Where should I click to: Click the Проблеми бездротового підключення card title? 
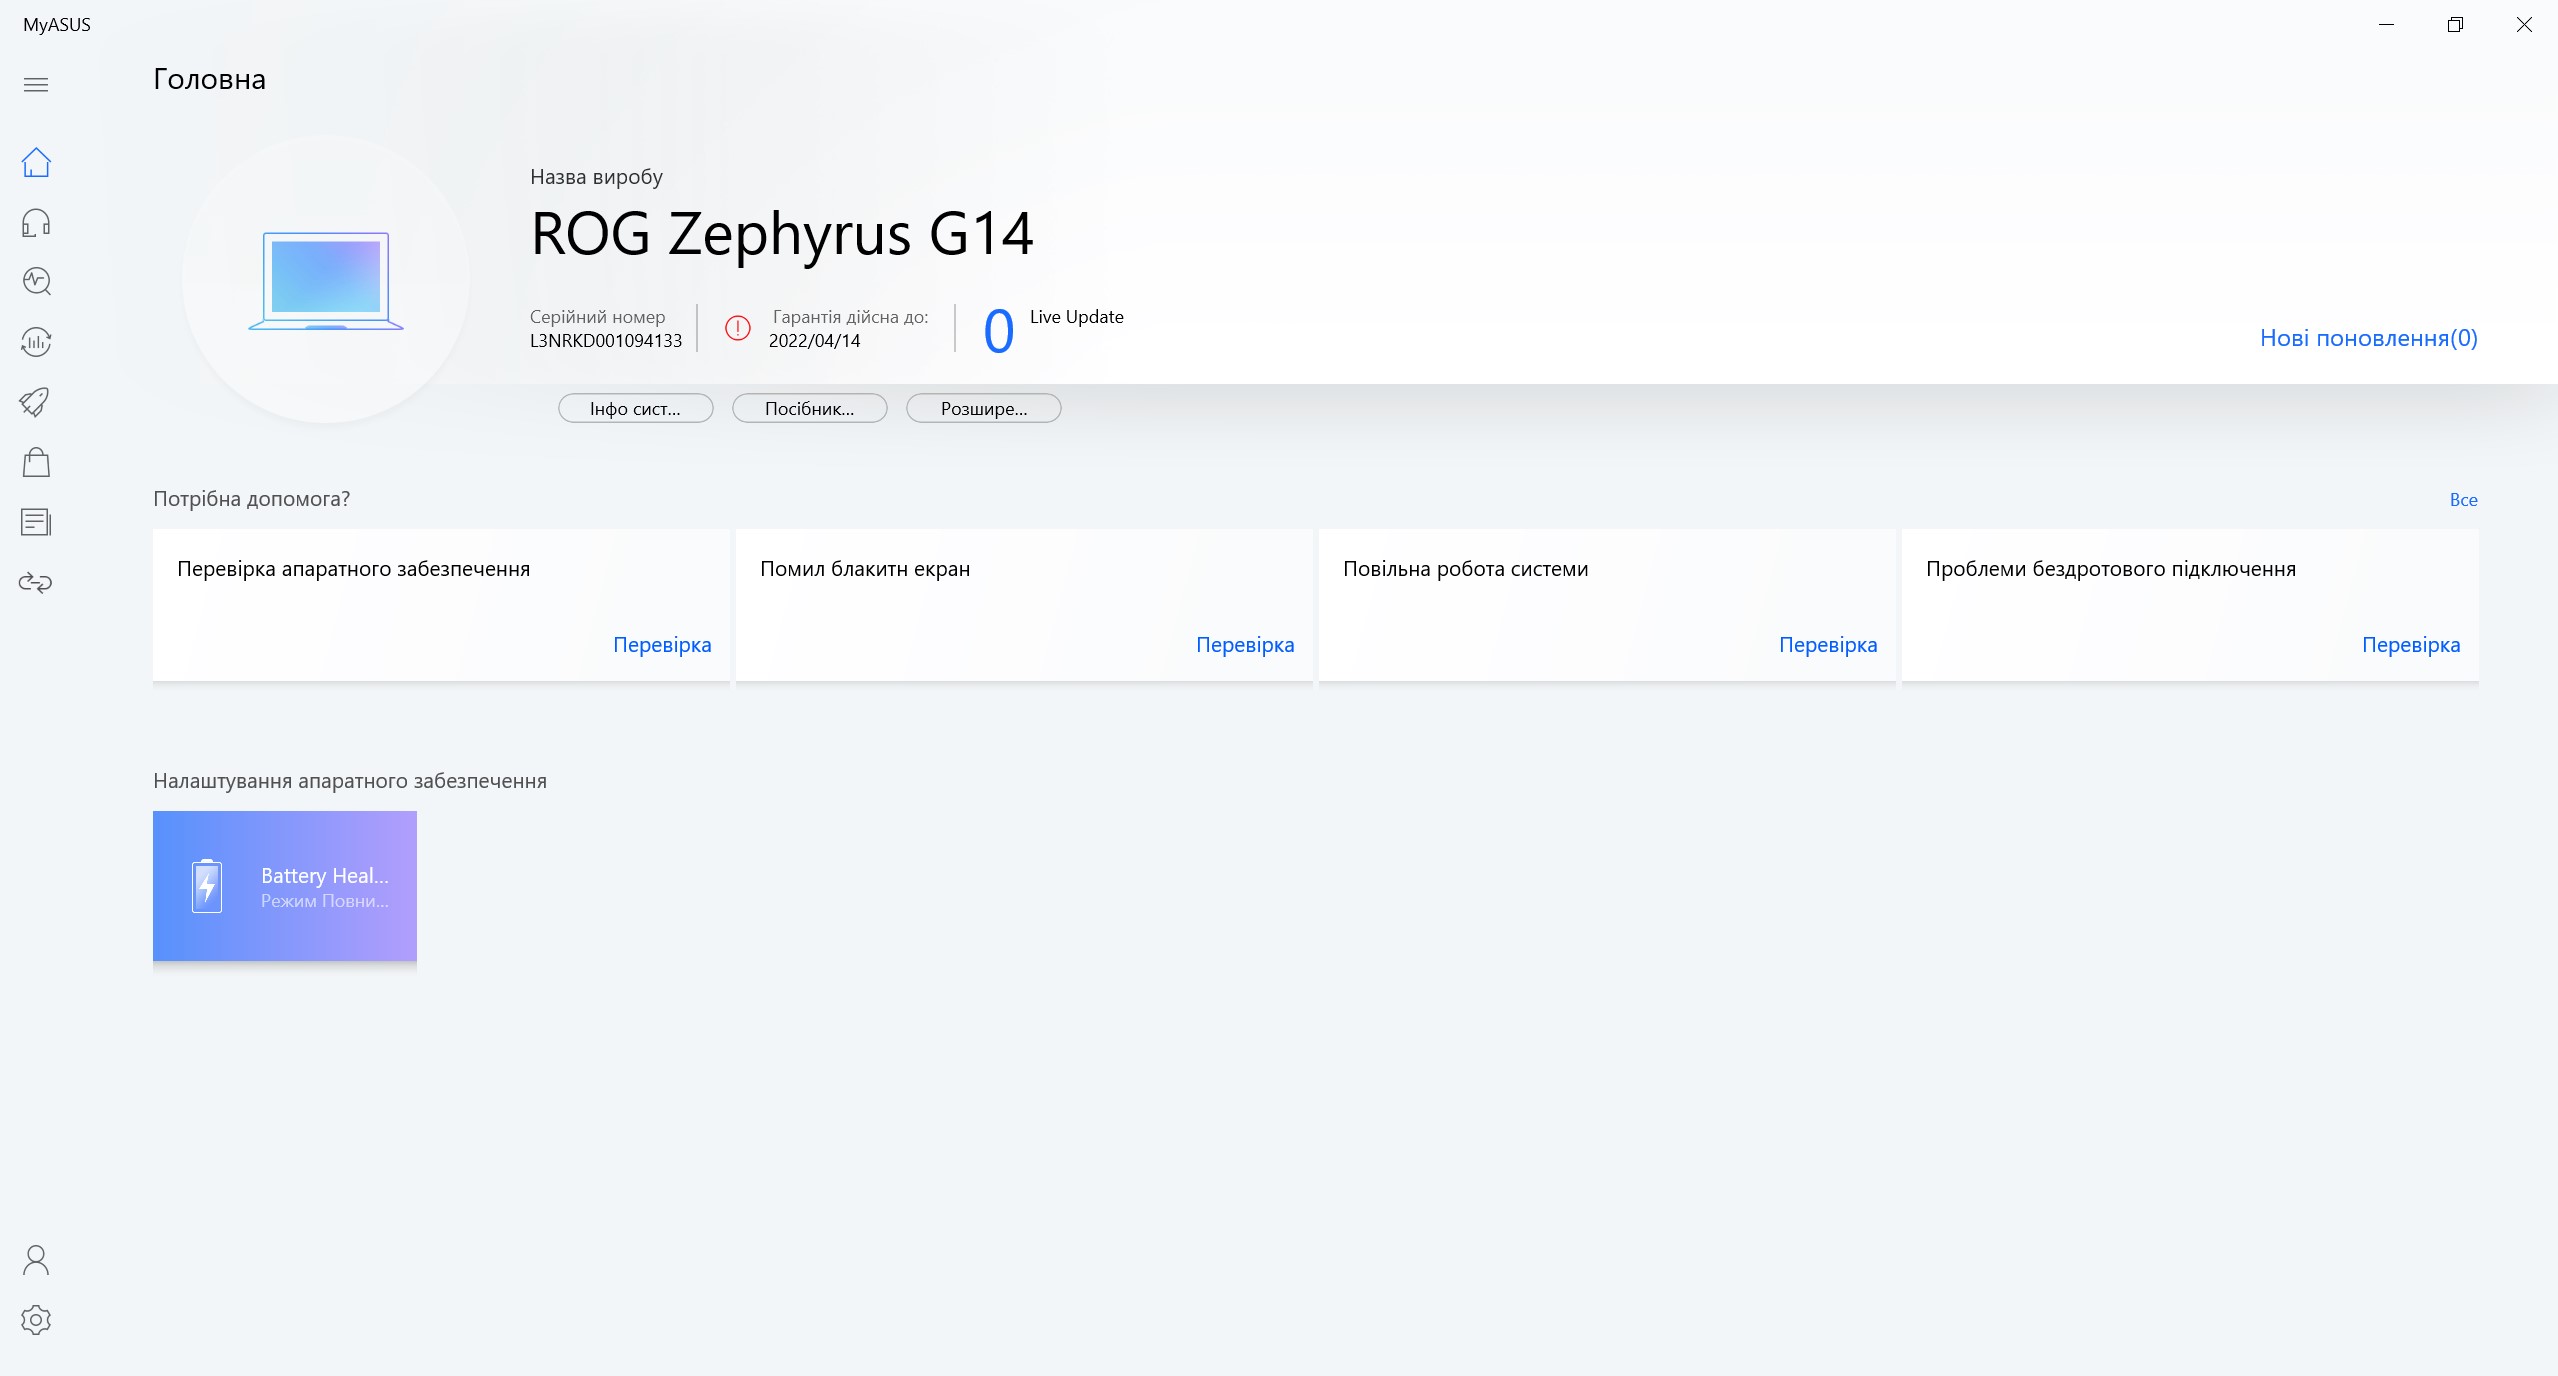click(2111, 569)
